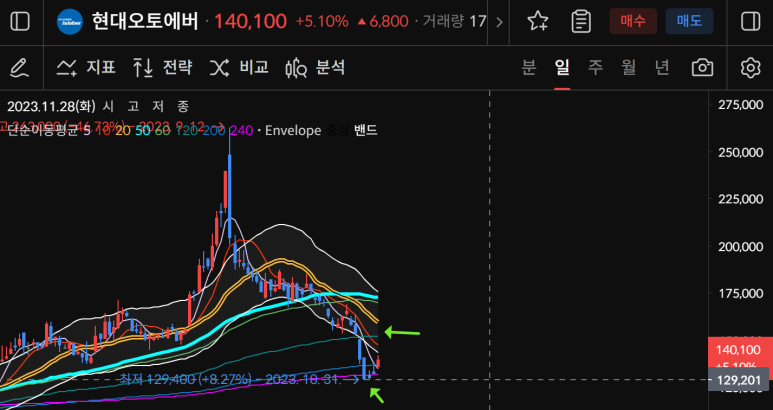The height and width of the screenshot is (410, 773).
Task: Open the 비교 compare menu
Action: pos(239,68)
